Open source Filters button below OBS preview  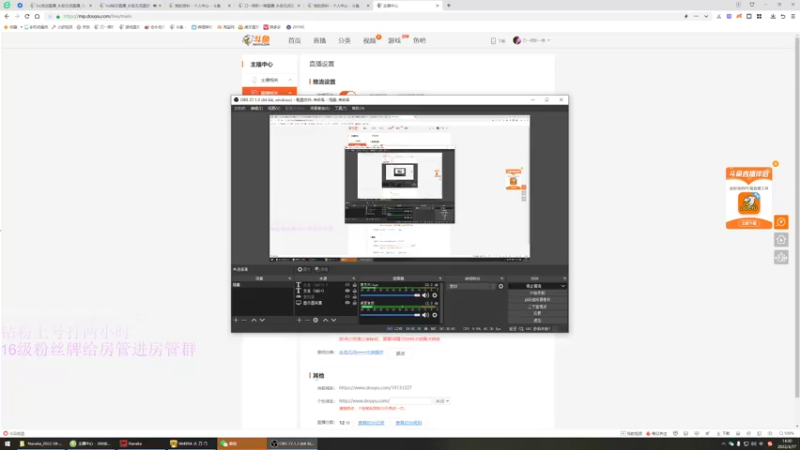321,269
